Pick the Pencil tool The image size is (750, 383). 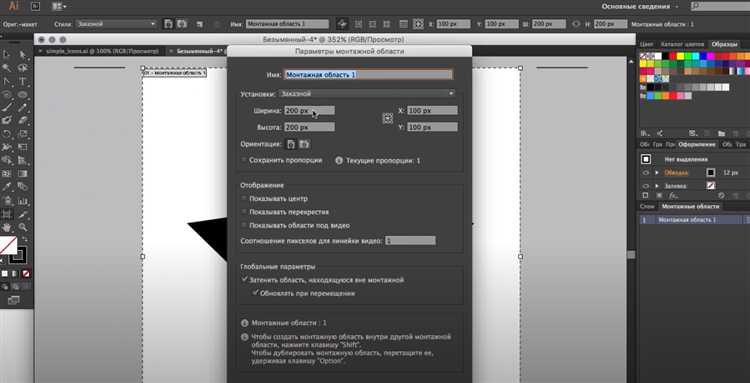tap(22, 107)
